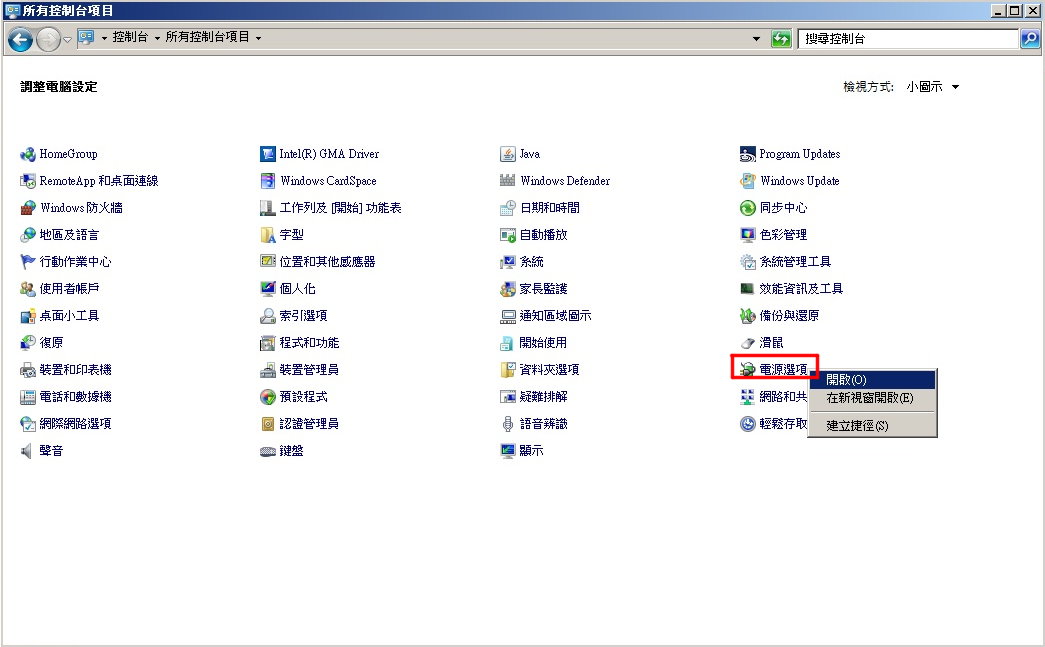This screenshot has height=647, width=1045.
Task: Open the 效能資訊及工具 link
Action: pos(801,289)
